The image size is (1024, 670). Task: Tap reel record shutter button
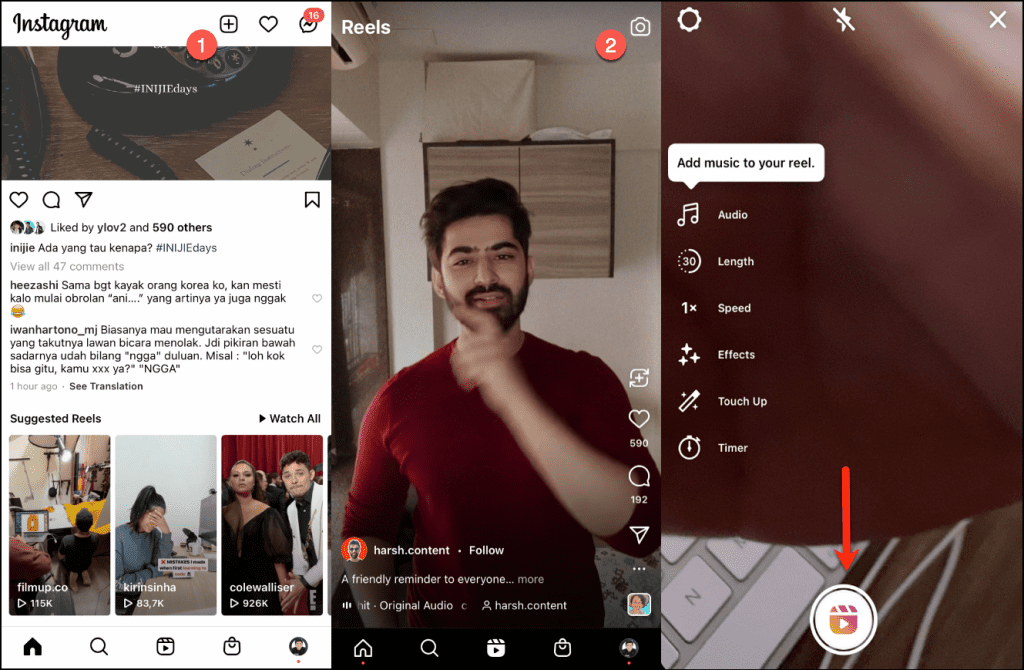coord(843,619)
